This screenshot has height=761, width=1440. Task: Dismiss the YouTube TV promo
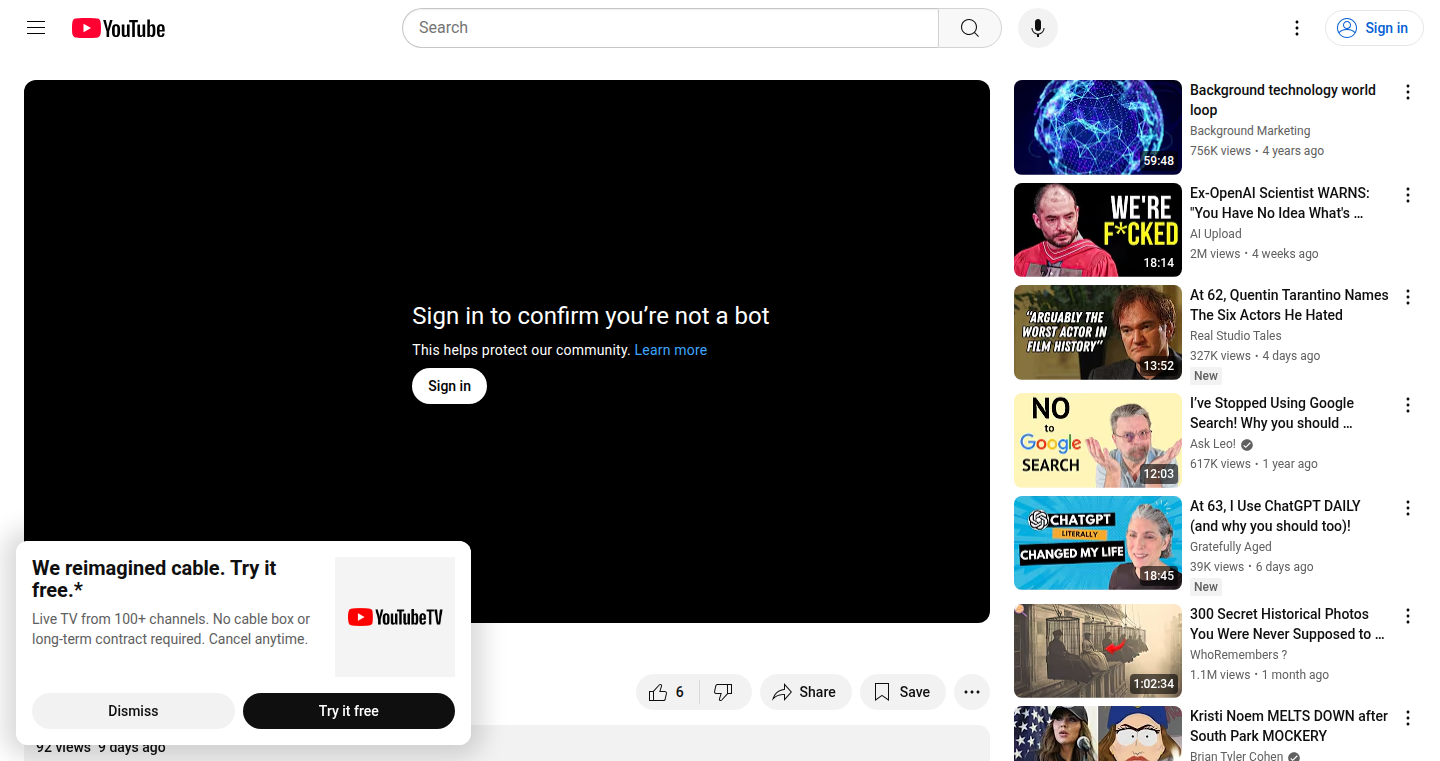tap(133, 711)
